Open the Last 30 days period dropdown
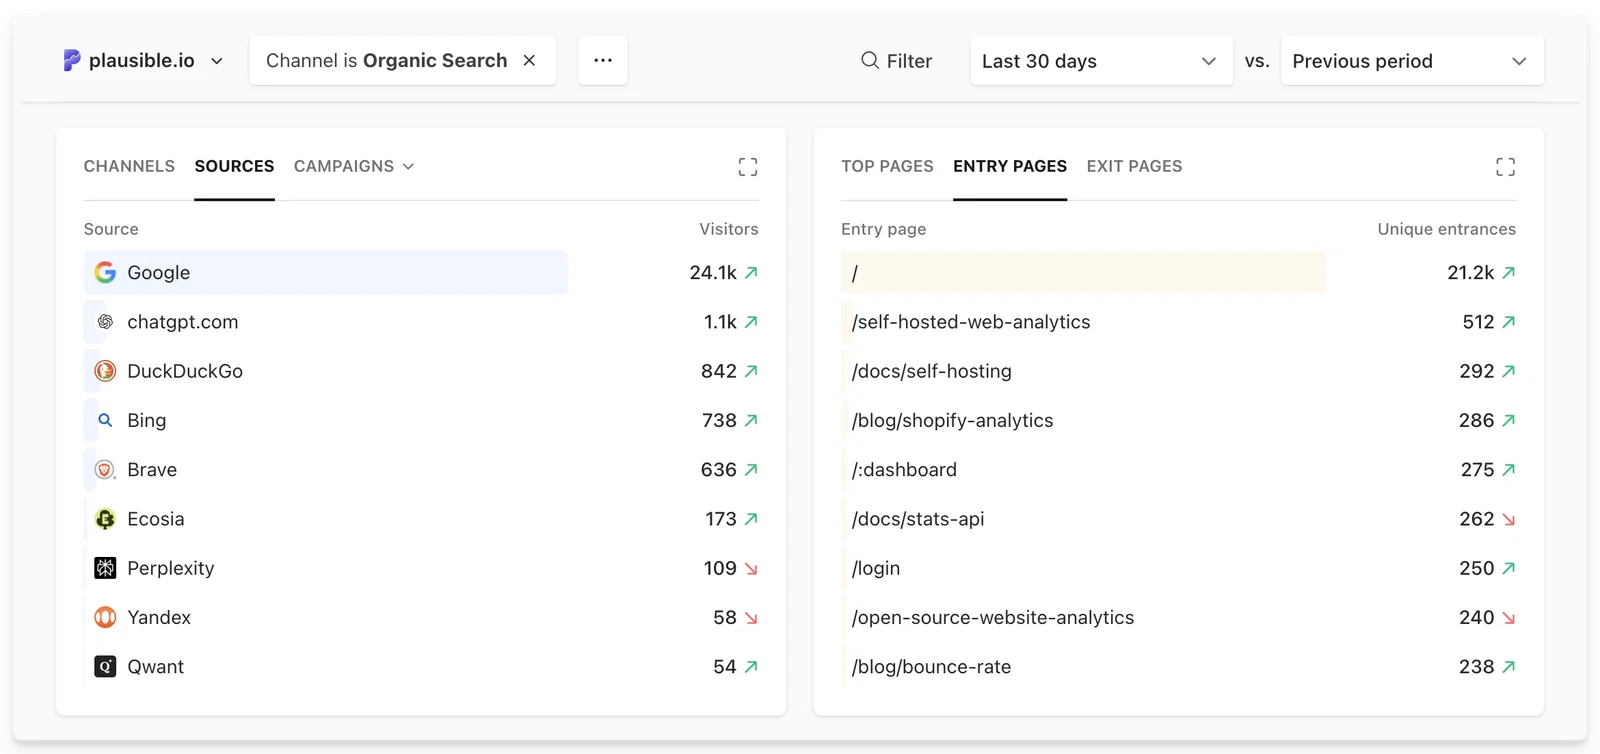Screen dimensions: 1600x754 tap(1101, 61)
